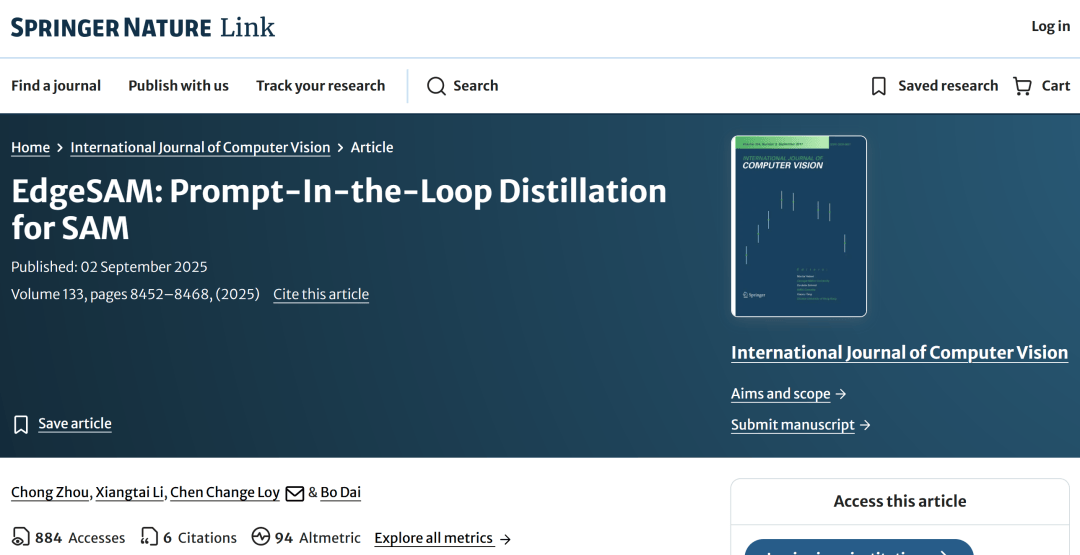Viewport: 1080px width, 555px height.
Task: Click the Published: 02 September 2025 text
Action: (x=109, y=267)
